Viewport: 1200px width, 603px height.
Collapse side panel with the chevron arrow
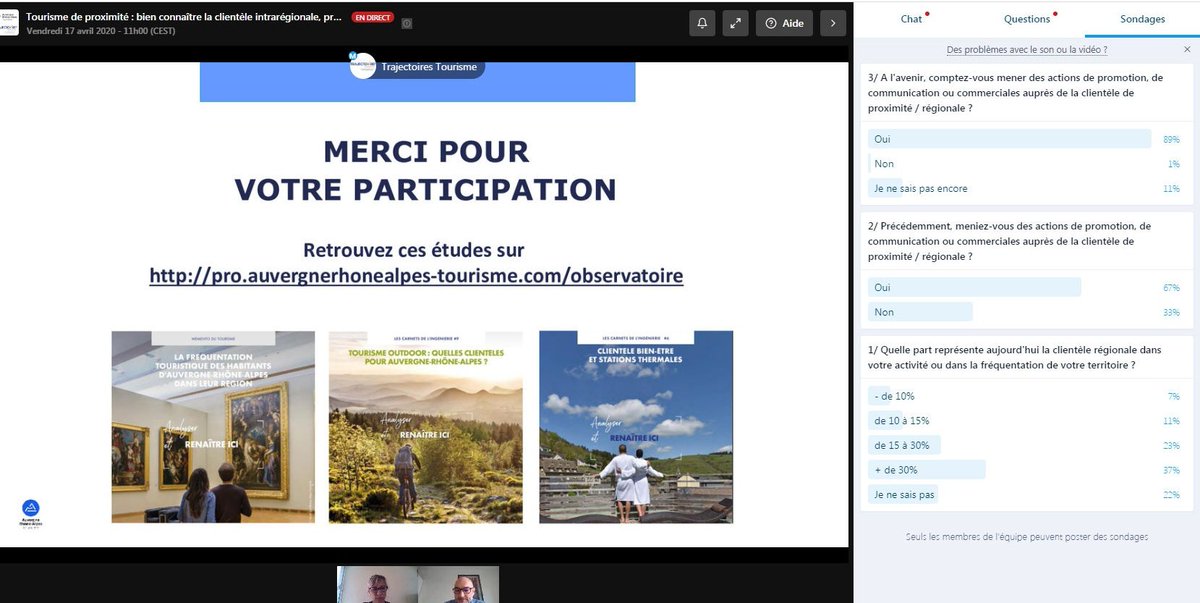(x=833, y=23)
